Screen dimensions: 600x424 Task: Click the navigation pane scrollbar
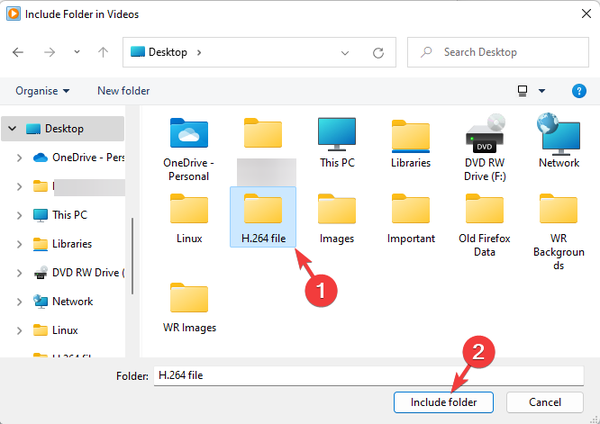click(x=132, y=256)
